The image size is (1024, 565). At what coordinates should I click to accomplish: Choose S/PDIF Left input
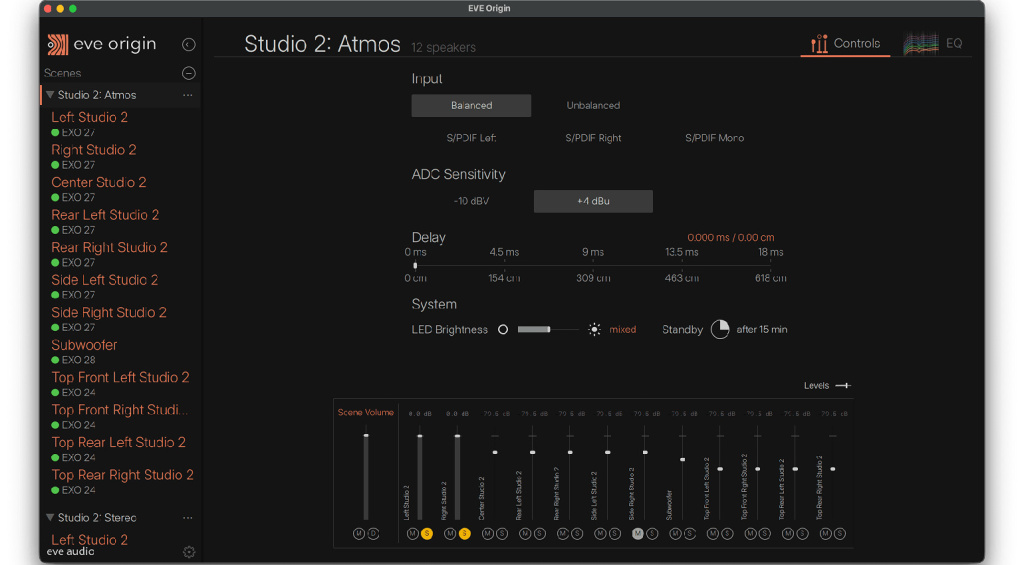[471, 138]
